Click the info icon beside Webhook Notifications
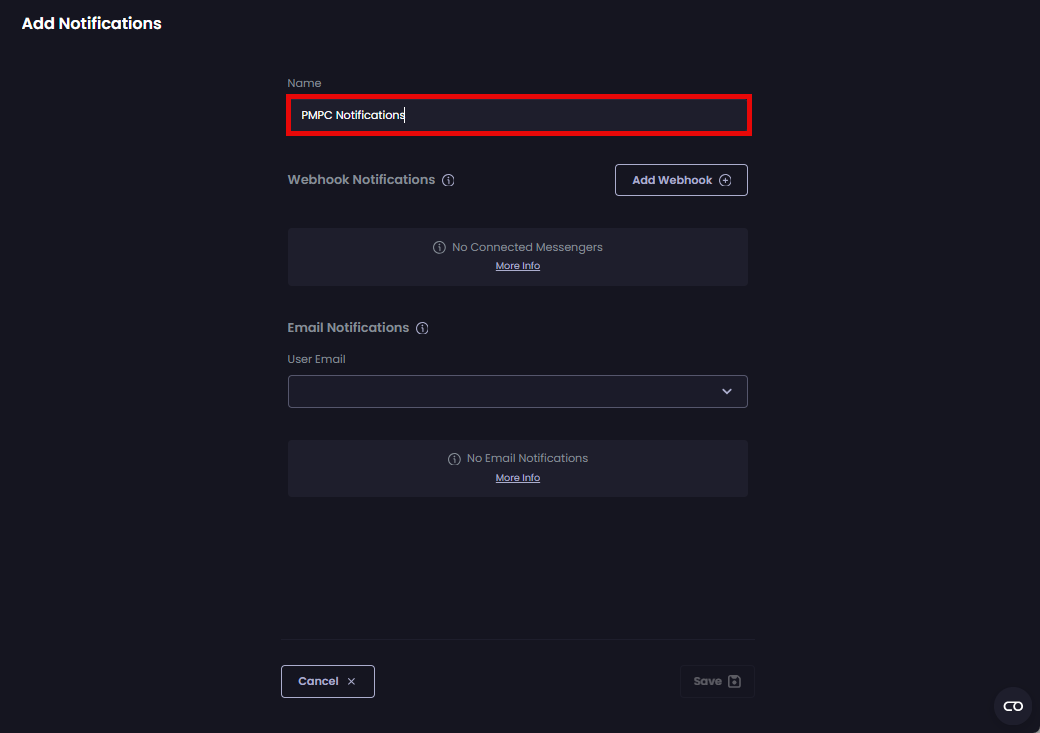This screenshot has width=1040, height=733. pyautogui.click(x=448, y=180)
